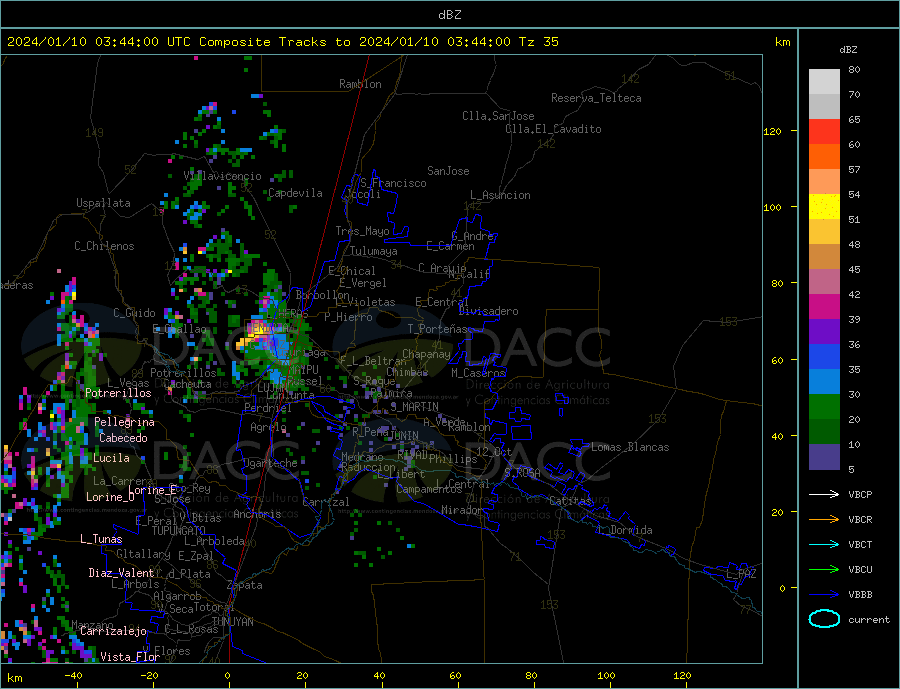
Task: Click the x-axis tick label '-40'
Action: tap(73, 676)
